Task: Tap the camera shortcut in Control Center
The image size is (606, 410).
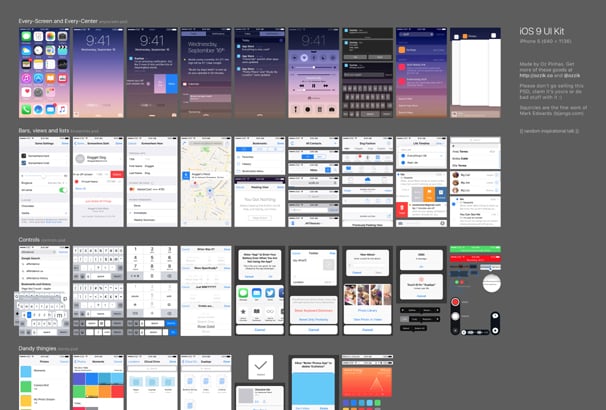Action: click(332, 109)
